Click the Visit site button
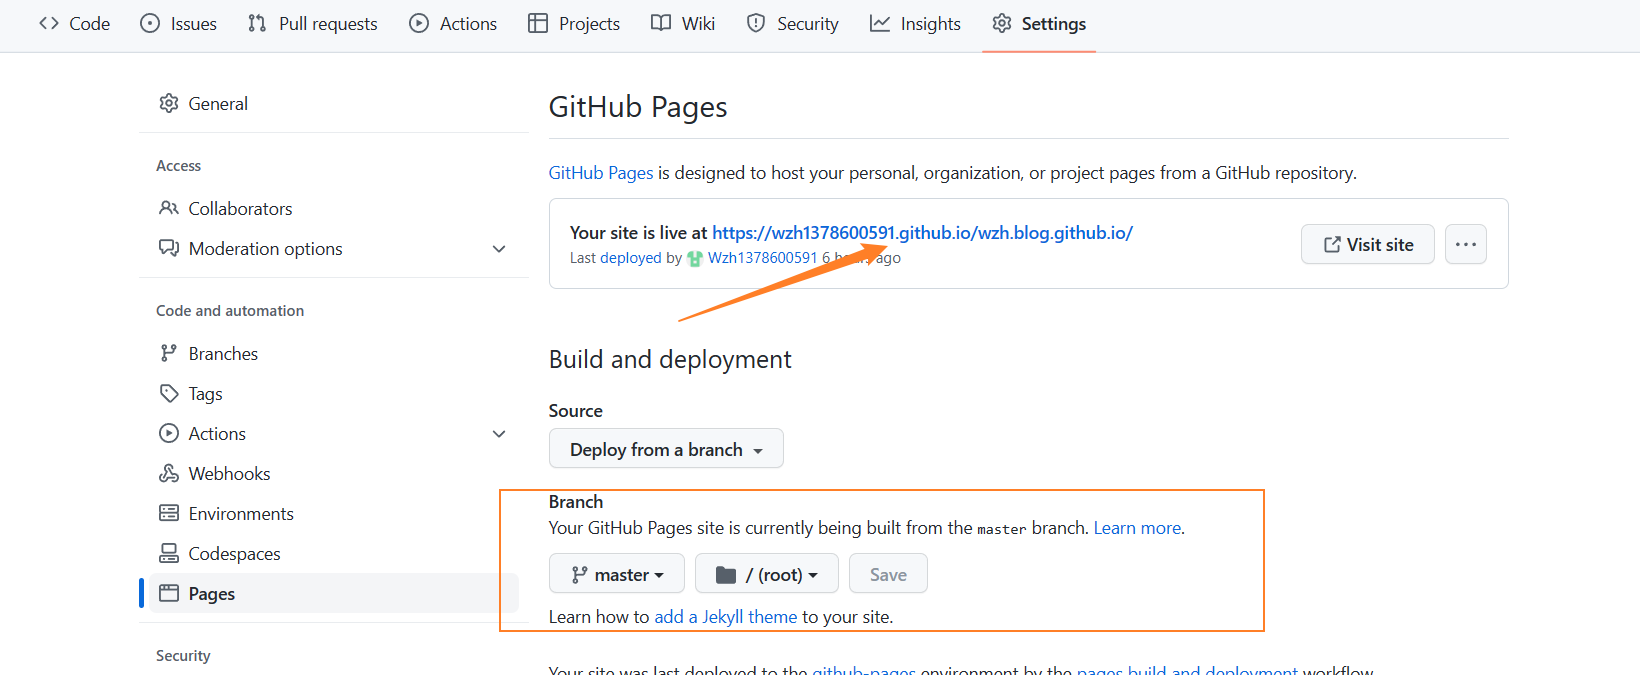This screenshot has width=1640, height=675. click(x=1367, y=244)
